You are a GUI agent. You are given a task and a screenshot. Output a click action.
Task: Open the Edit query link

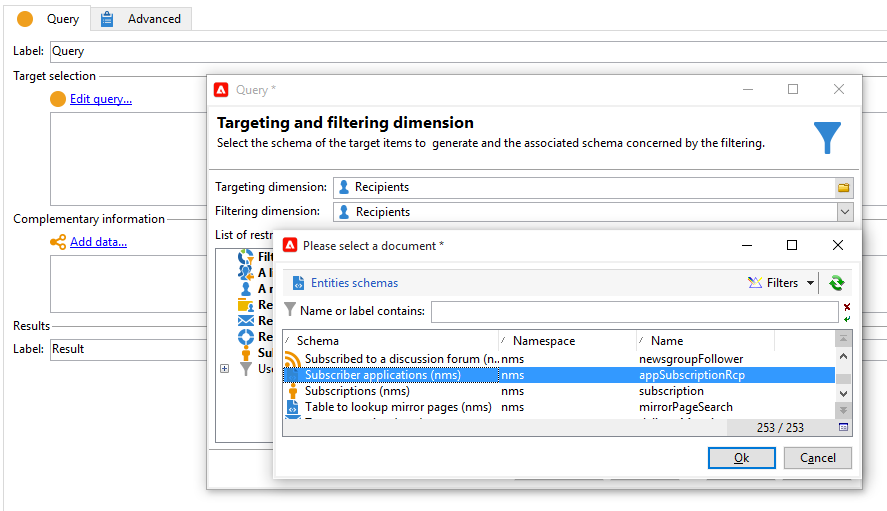[x=101, y=99]
